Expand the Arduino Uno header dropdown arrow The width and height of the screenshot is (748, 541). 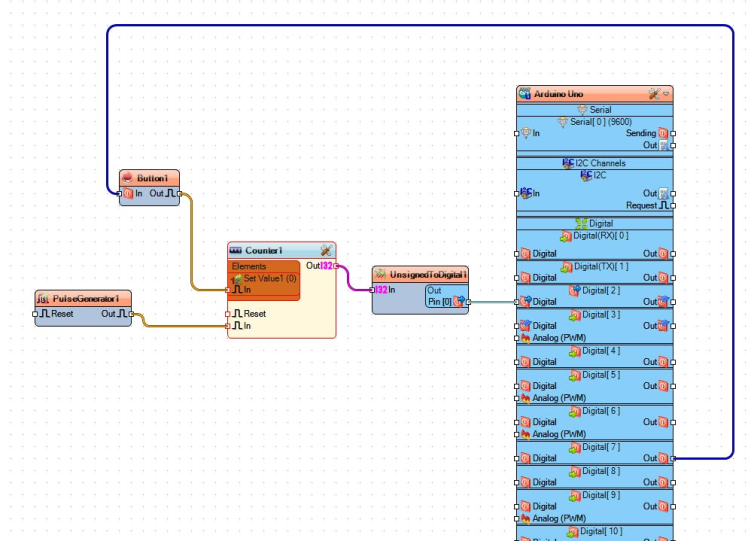point(667,93)
